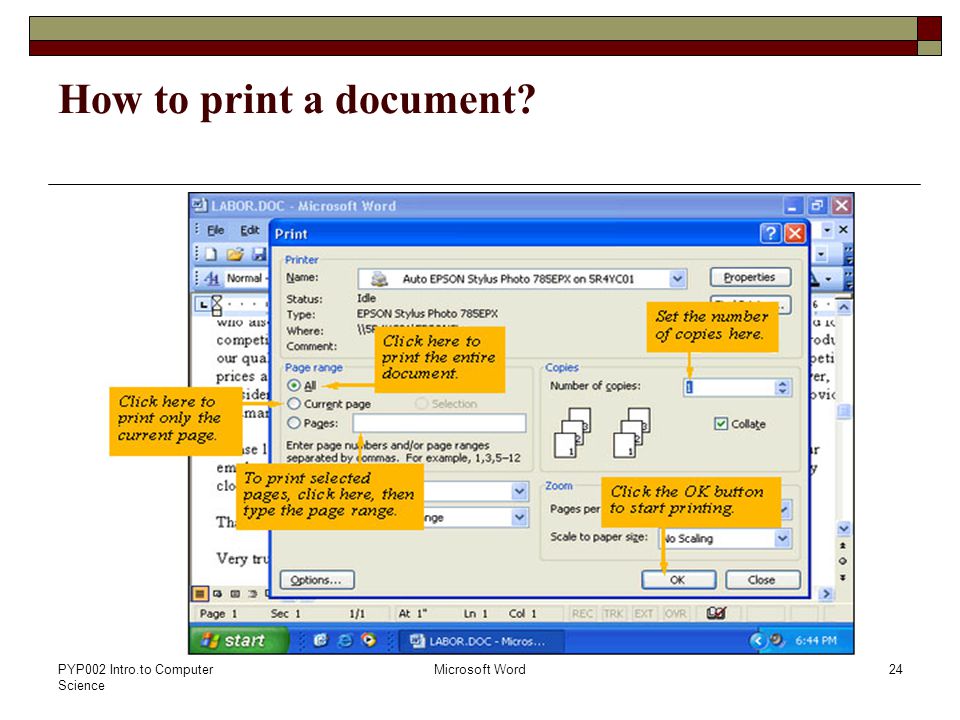Open the Styles and Formatting icon
960x720 pixels.
coord(212,279)
